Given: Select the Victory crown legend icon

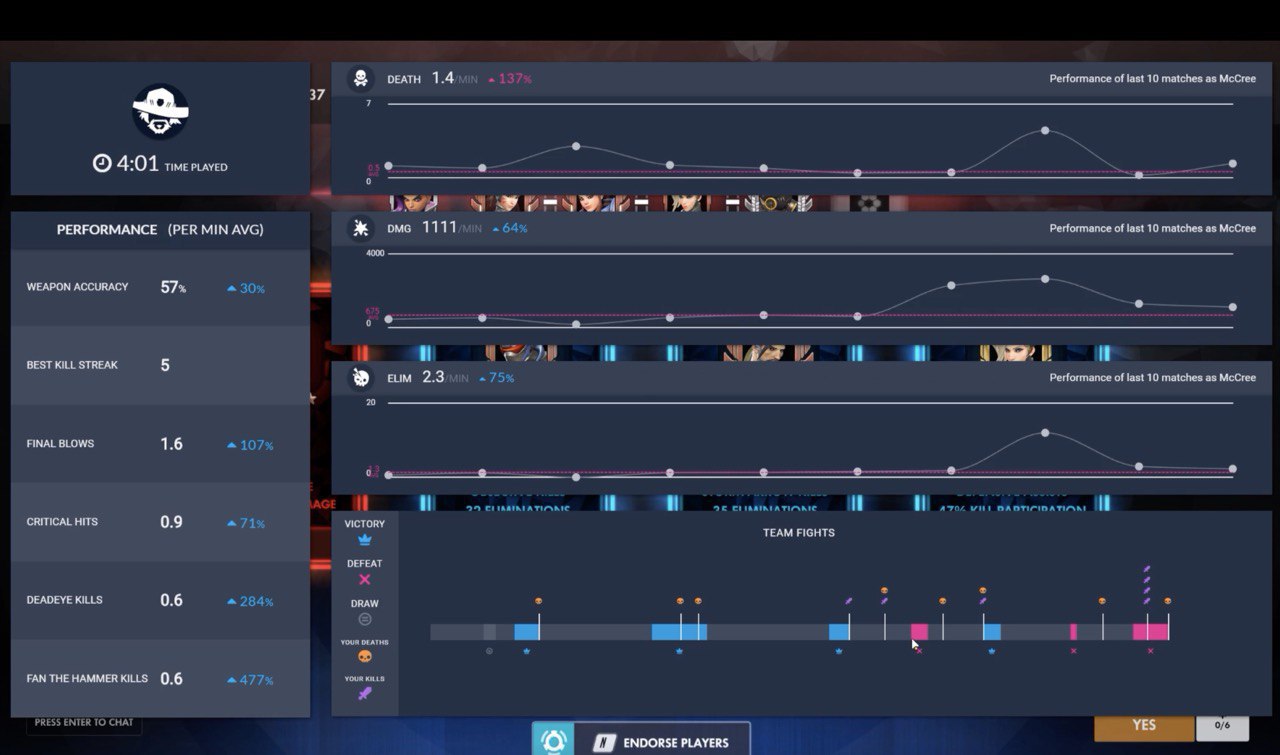Looking at the screenshot, I should click(364, 540).
